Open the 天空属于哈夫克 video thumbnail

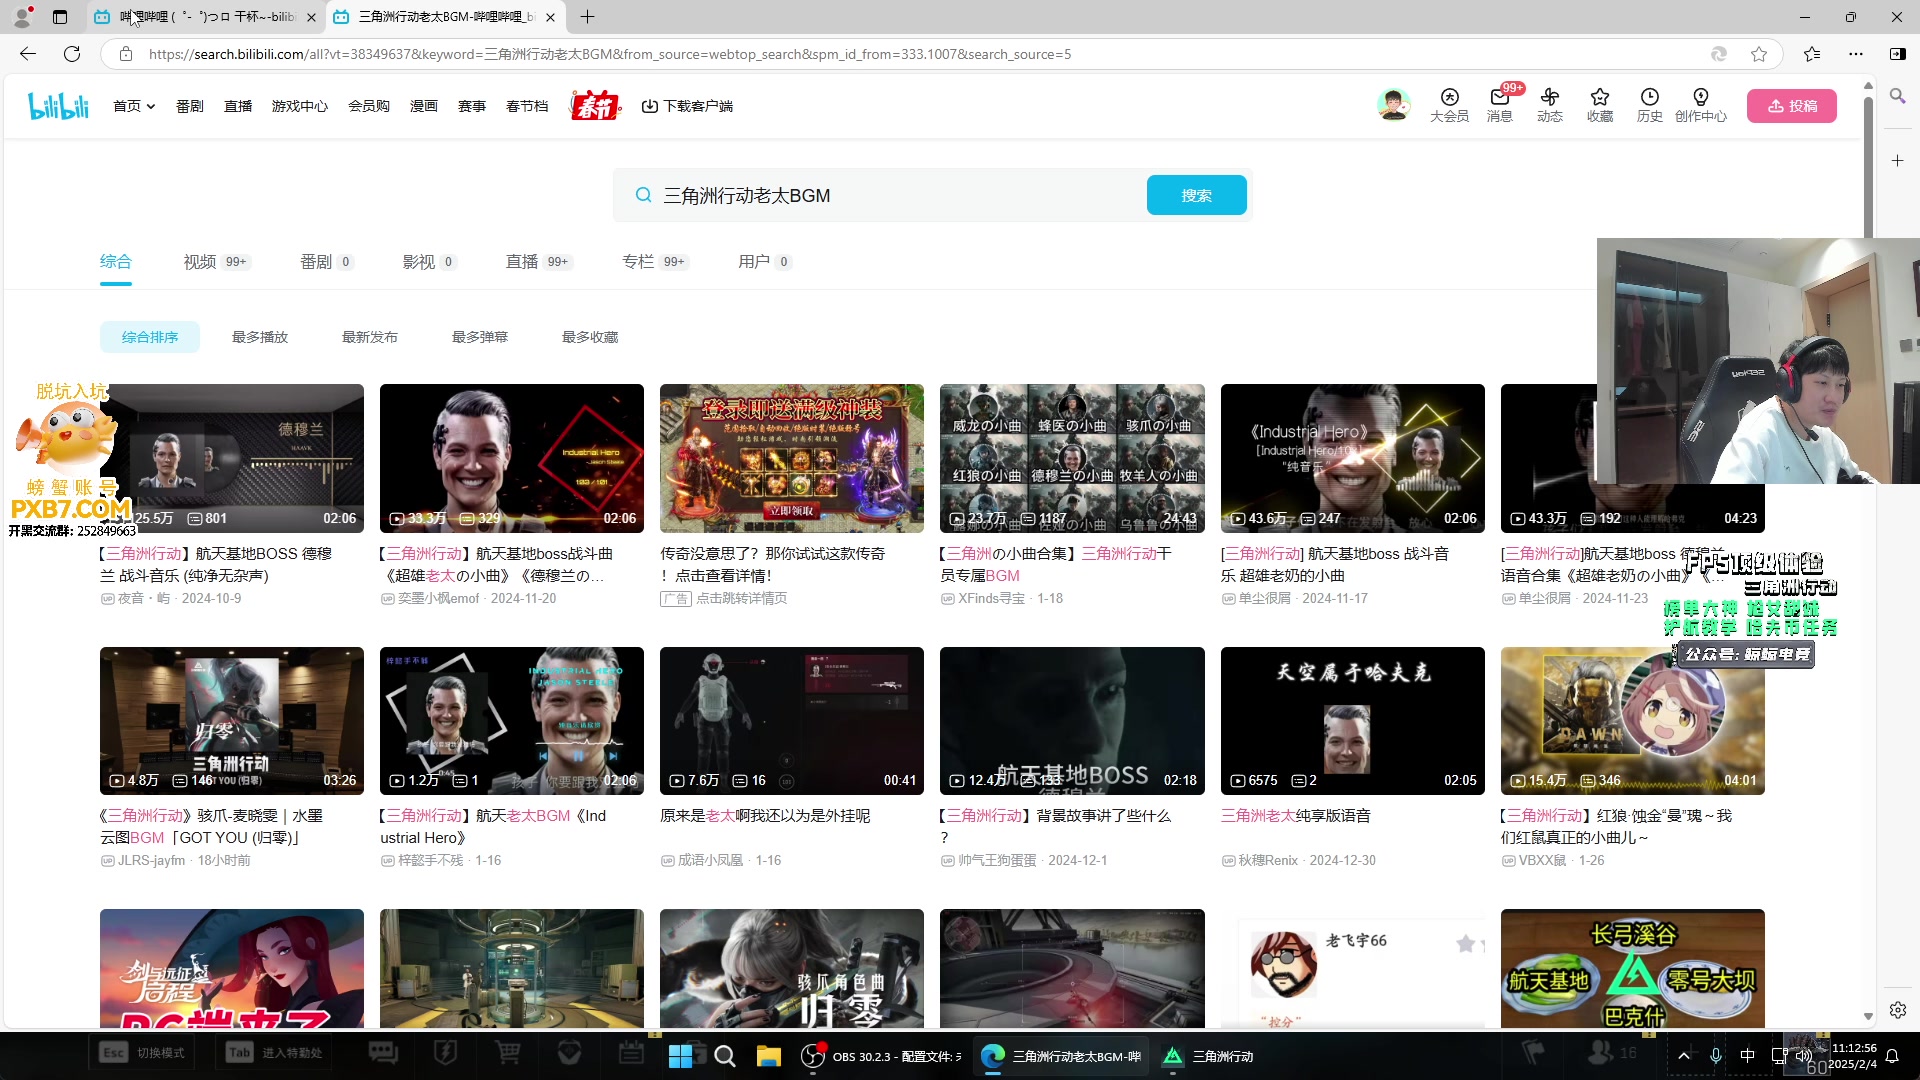tap(1352, 720)
